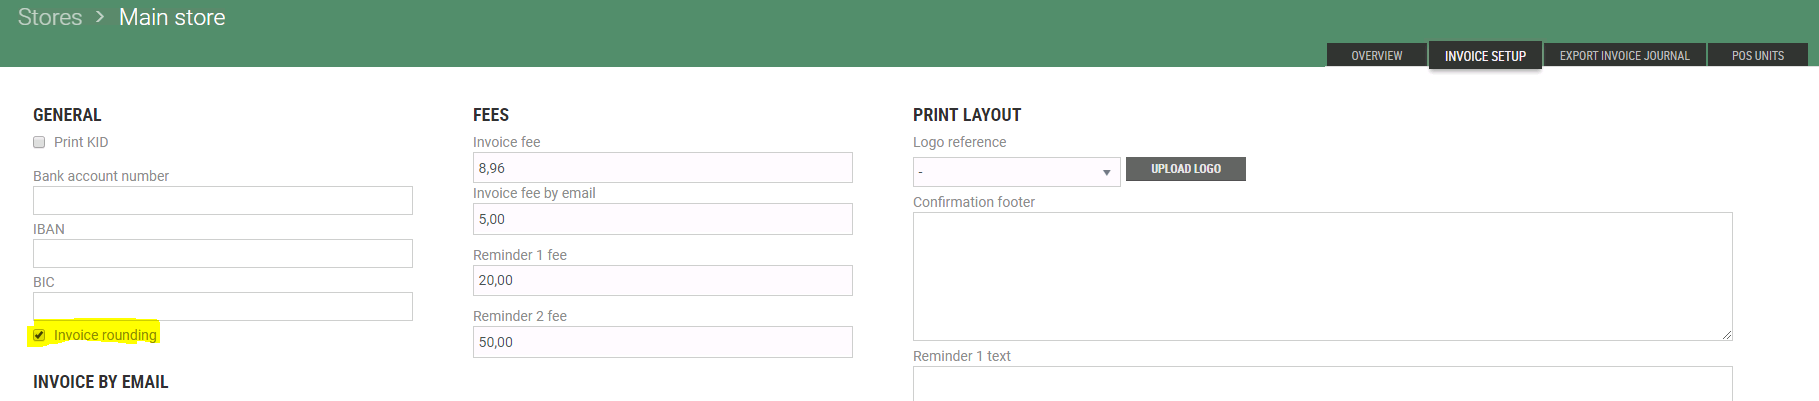Click the Bank account number field
This screenshot has width=1819, height=401.
222,200
